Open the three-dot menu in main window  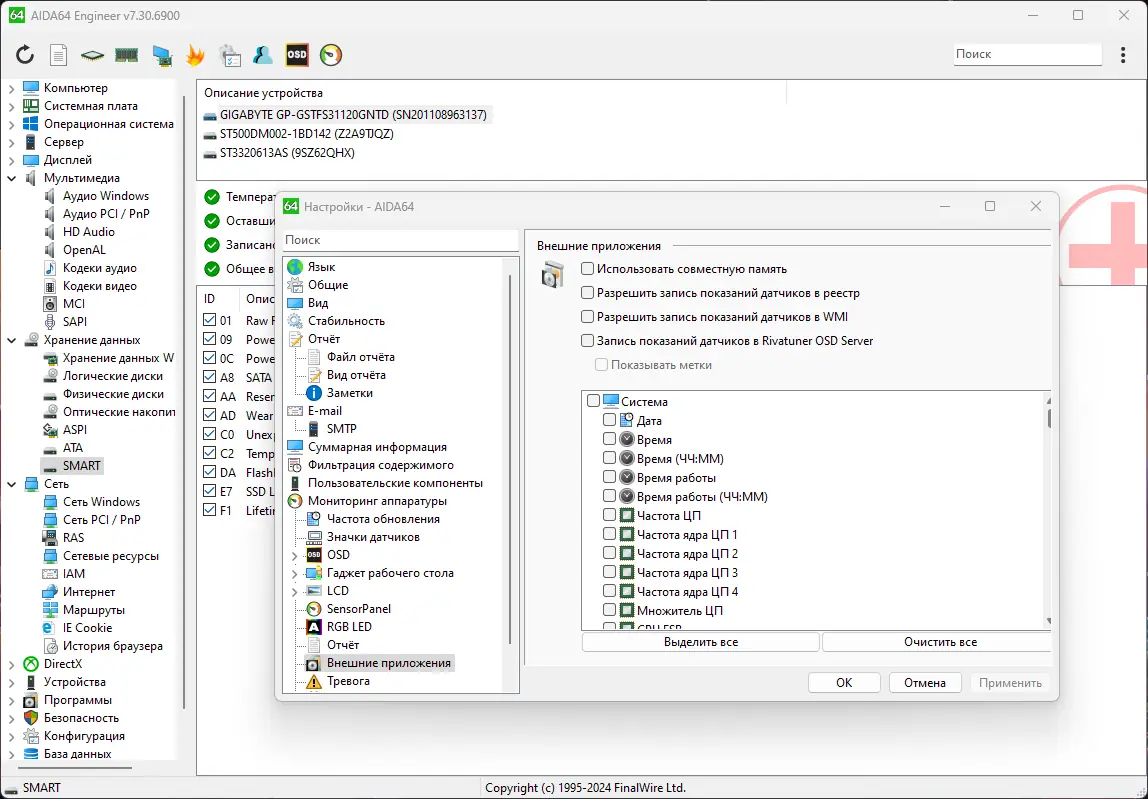pyautogui.click(x=1123, y=55)
